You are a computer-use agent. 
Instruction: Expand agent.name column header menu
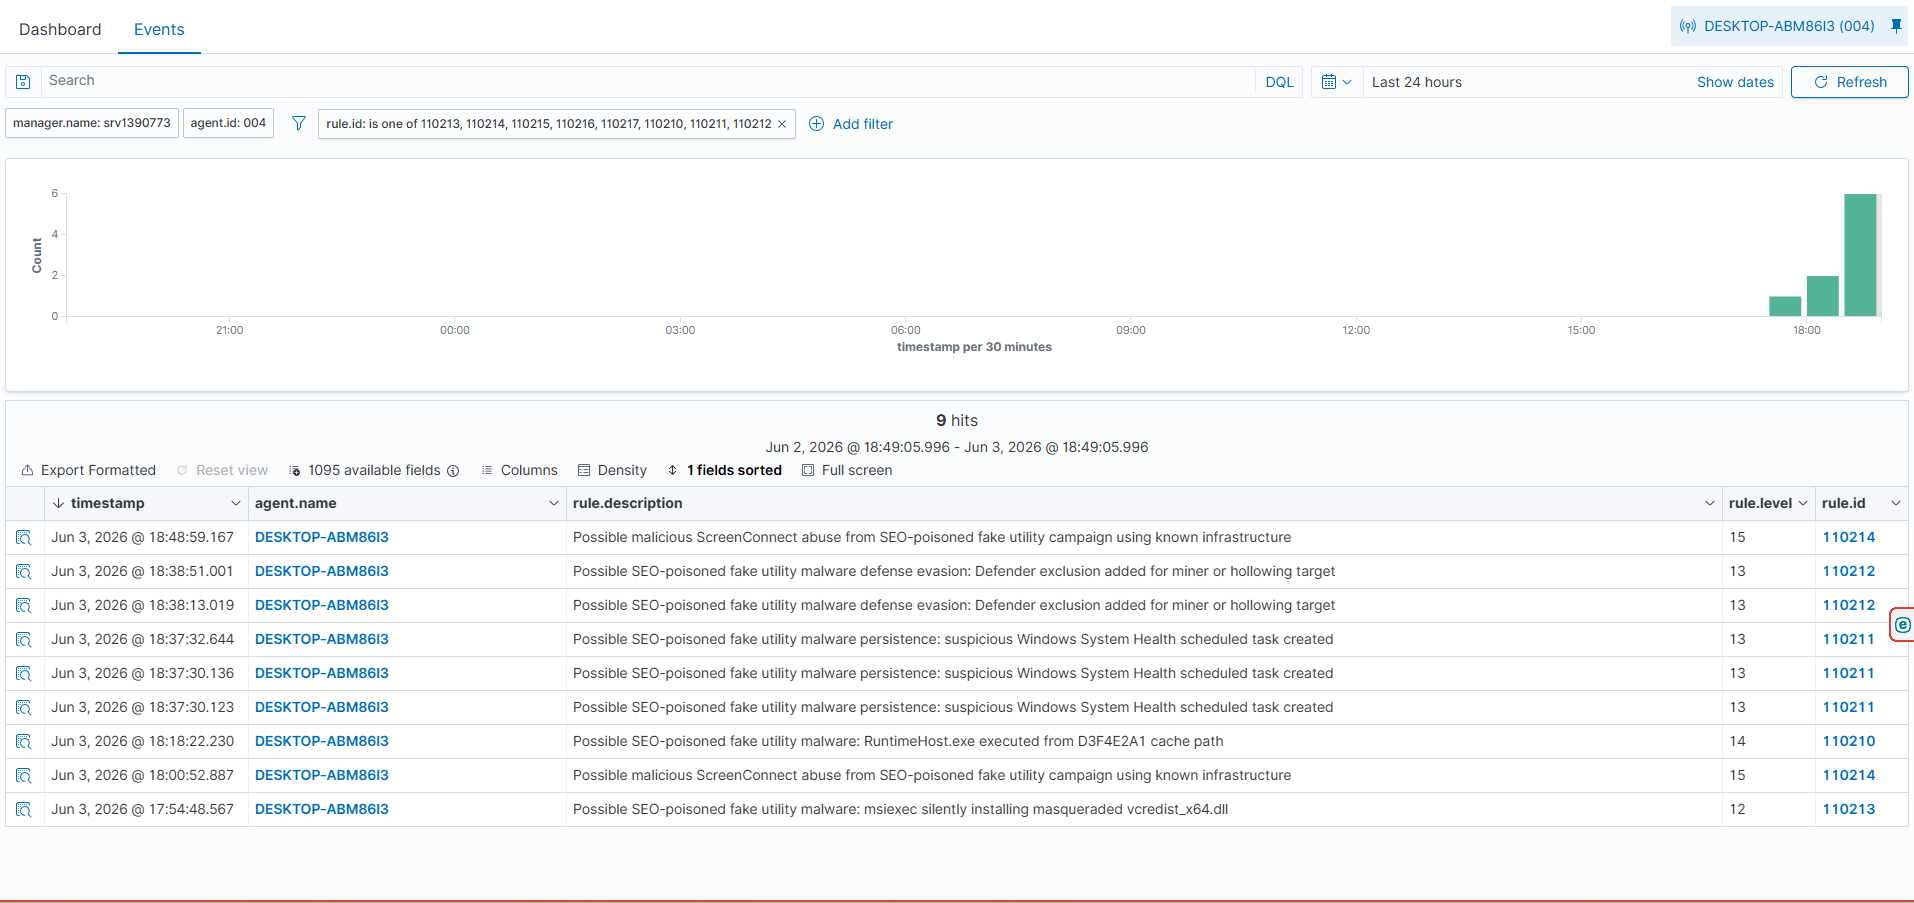point(554,503)
